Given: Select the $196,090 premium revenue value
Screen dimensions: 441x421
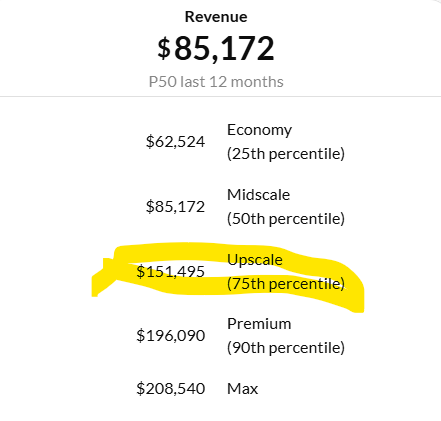Looking at the screenshot, I should coord(170,335).
